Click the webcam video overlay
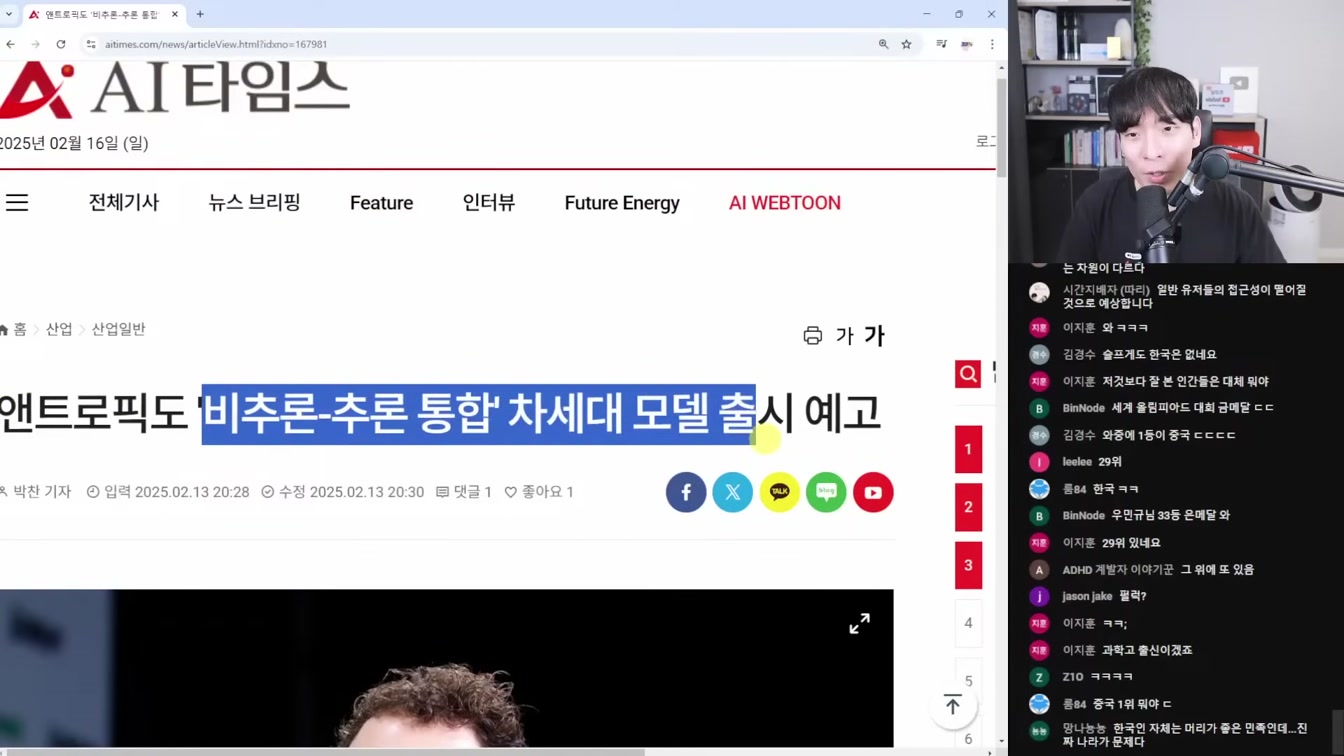The image size is (1344, 756). coord(1176,131)
